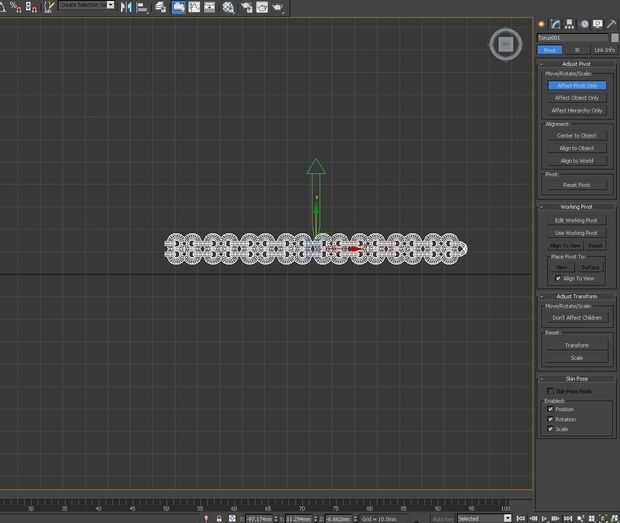Click the Reset Pivot button

(x=577, y=185)
